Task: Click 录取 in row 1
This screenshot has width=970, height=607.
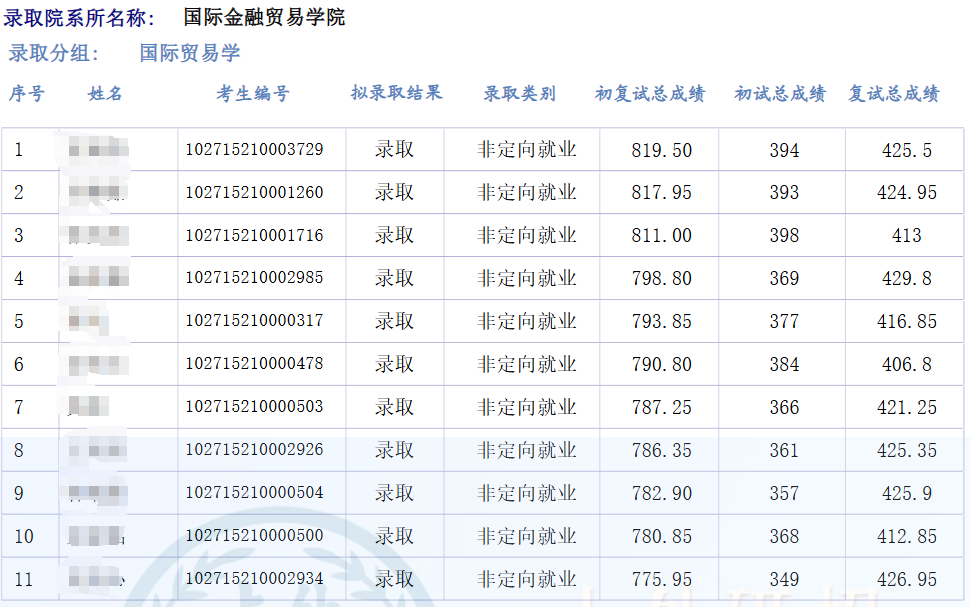Action: 394,149
